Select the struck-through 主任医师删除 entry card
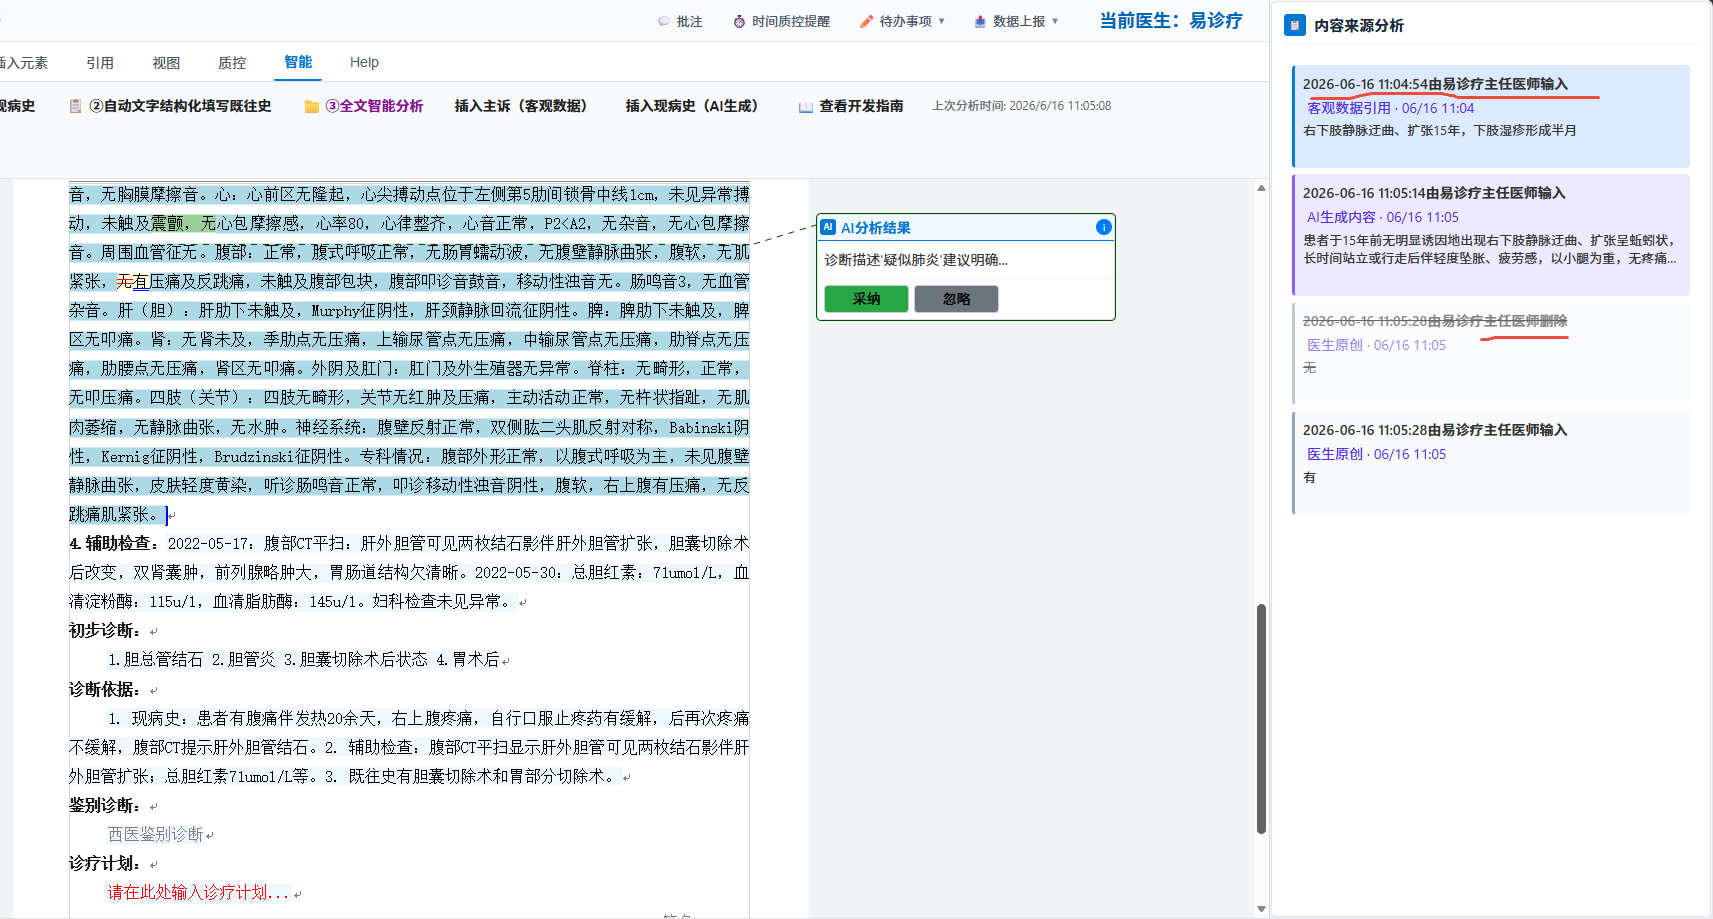The image size is (1713, 919). click(x=1491, y=353)
